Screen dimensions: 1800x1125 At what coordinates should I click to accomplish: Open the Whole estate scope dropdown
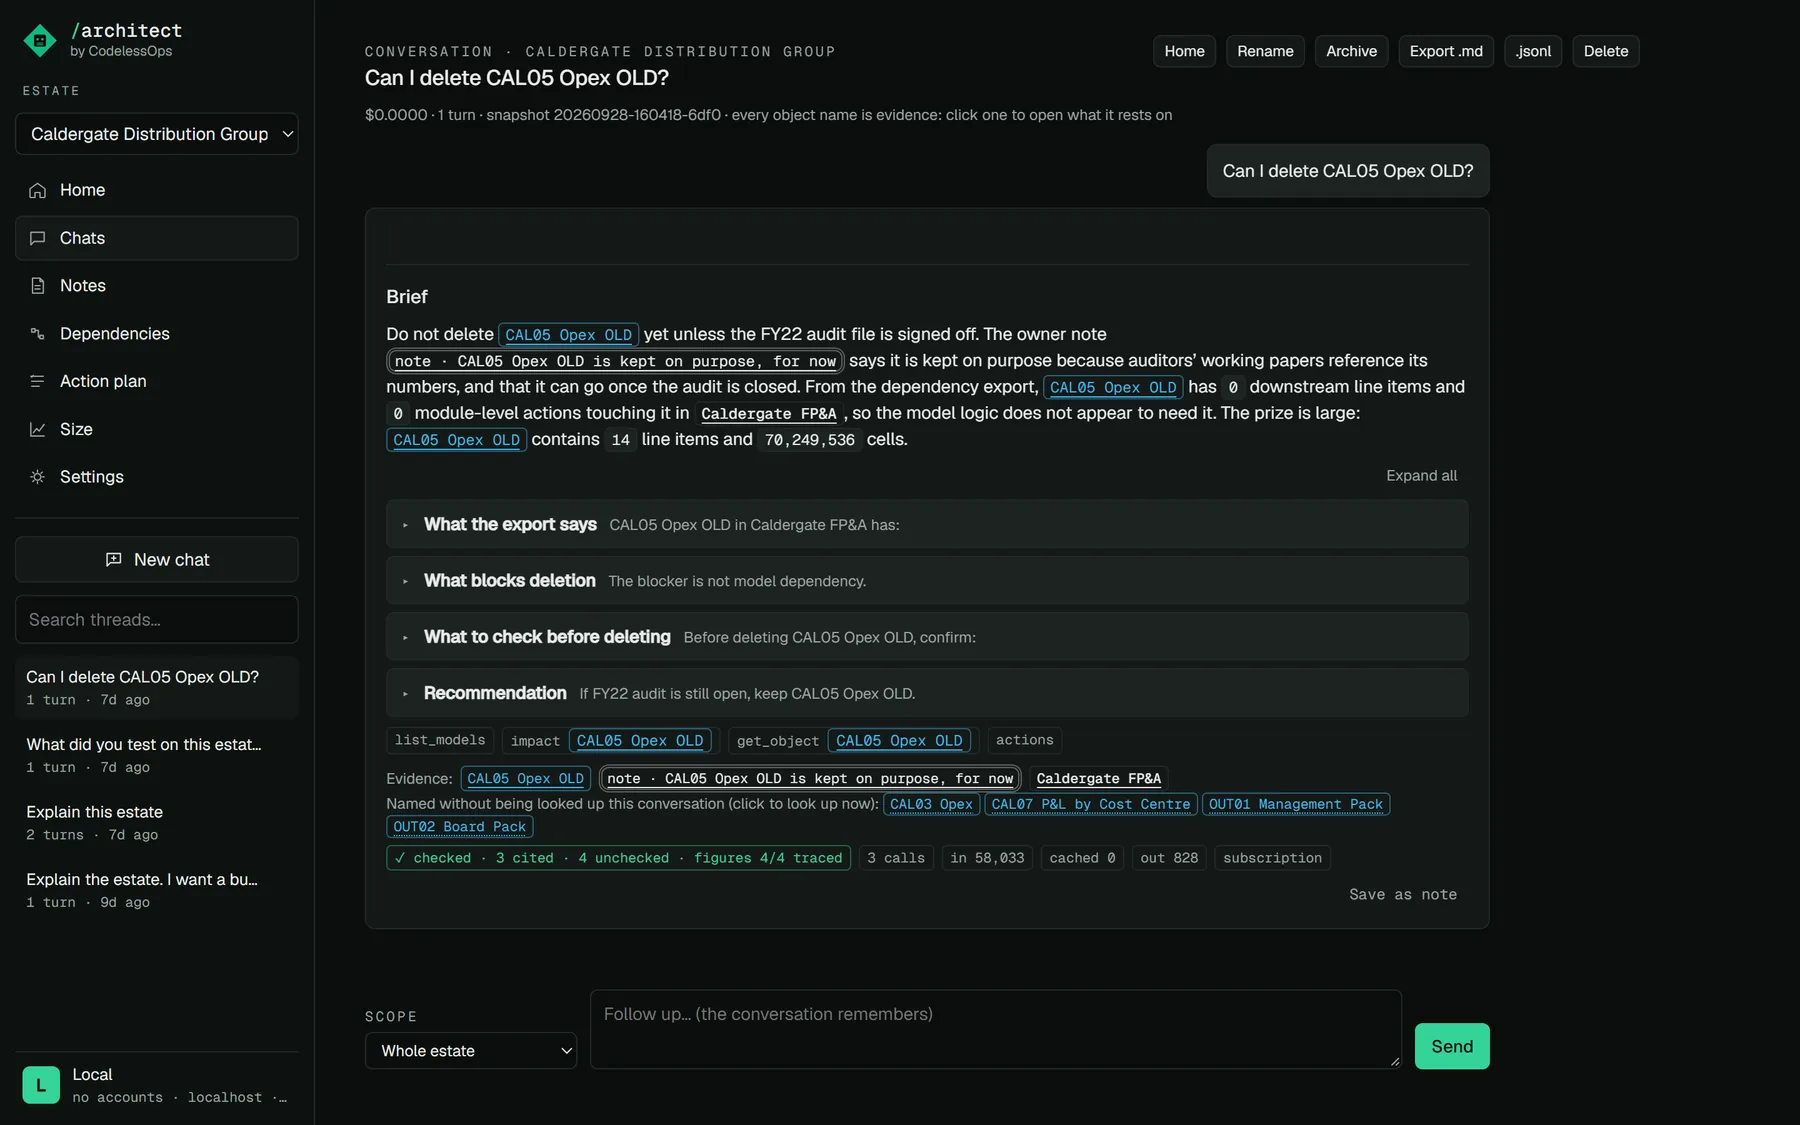tap(471, 1051)
